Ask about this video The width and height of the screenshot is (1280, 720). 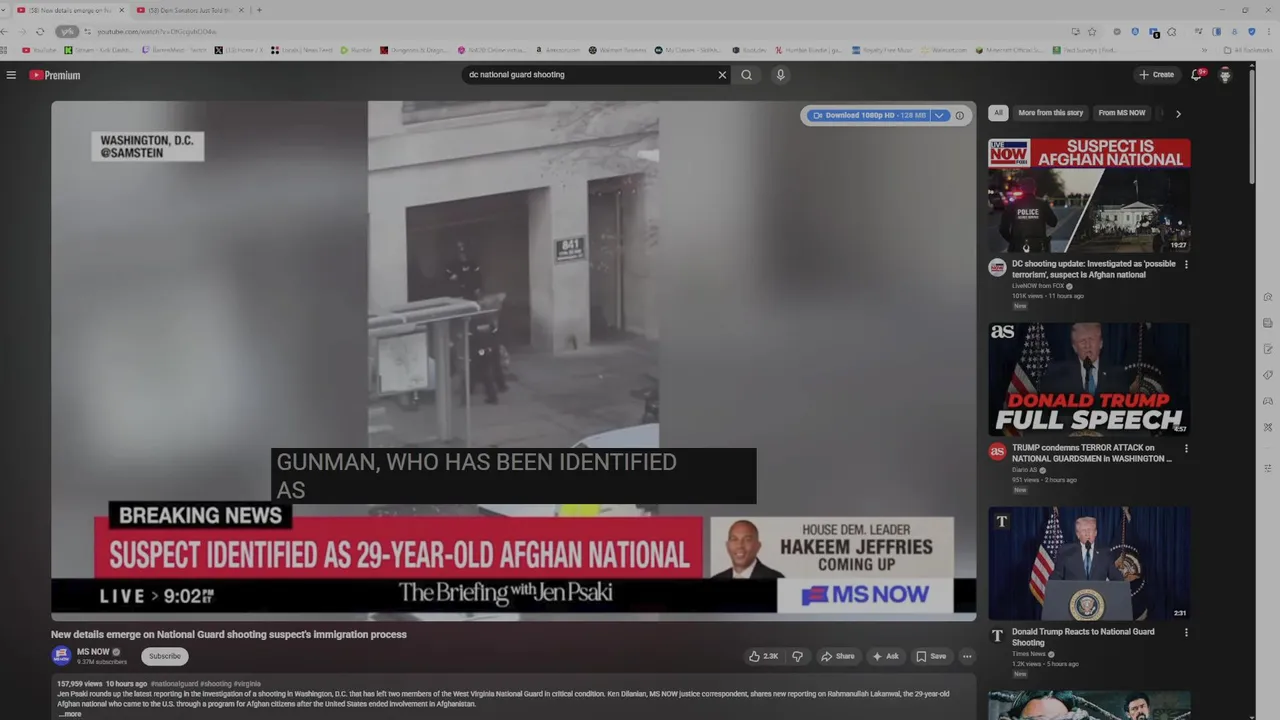pyautogui.click(x=885, y=656)
